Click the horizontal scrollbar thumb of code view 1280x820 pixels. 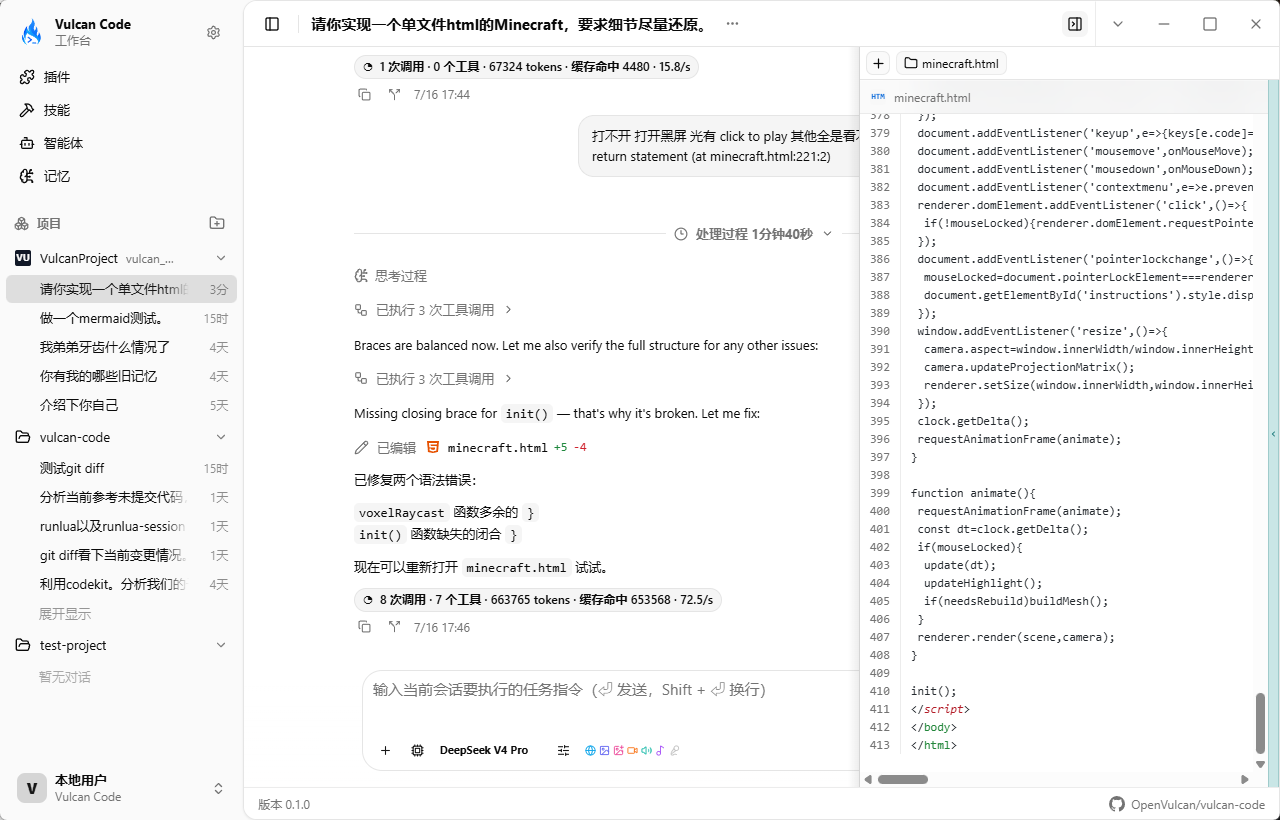click(902, 779)
